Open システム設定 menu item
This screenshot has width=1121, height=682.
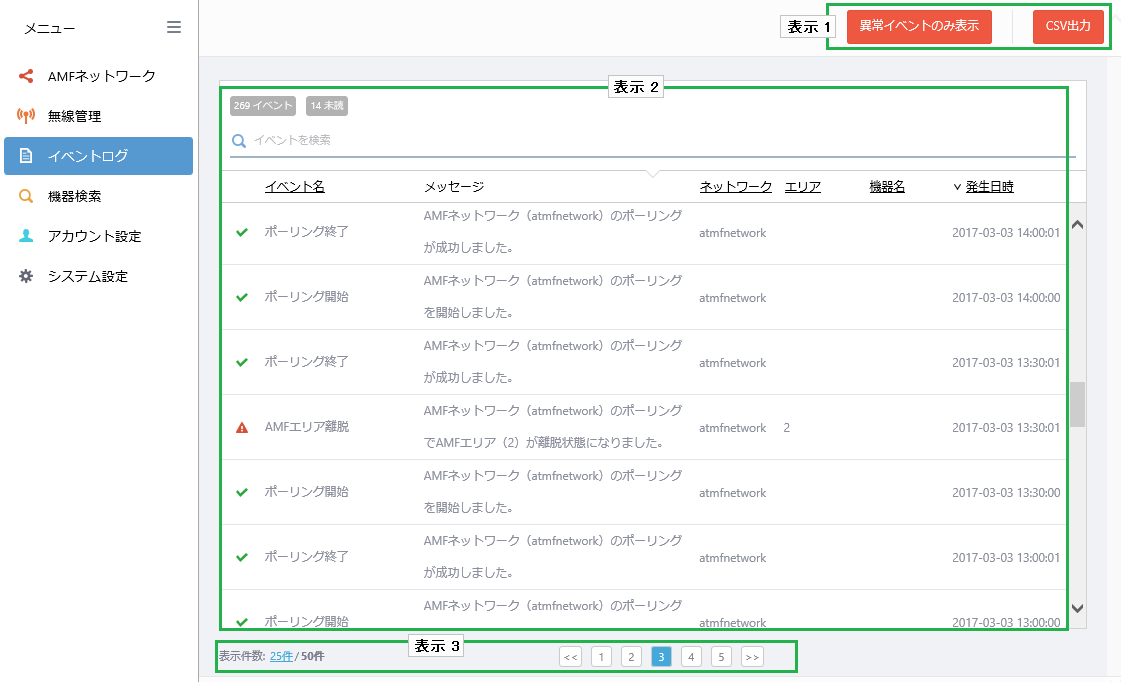(x=99, y=276)
